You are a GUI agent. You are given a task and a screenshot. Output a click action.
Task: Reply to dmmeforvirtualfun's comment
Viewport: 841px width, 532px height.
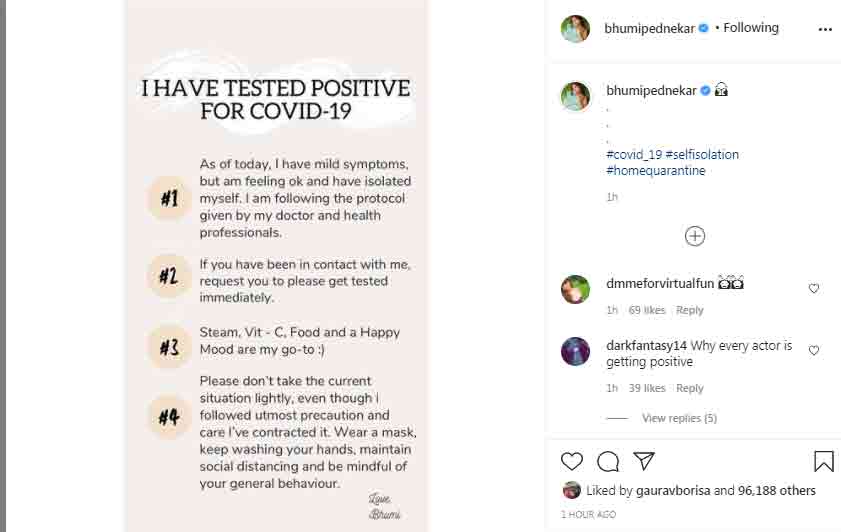690,310
